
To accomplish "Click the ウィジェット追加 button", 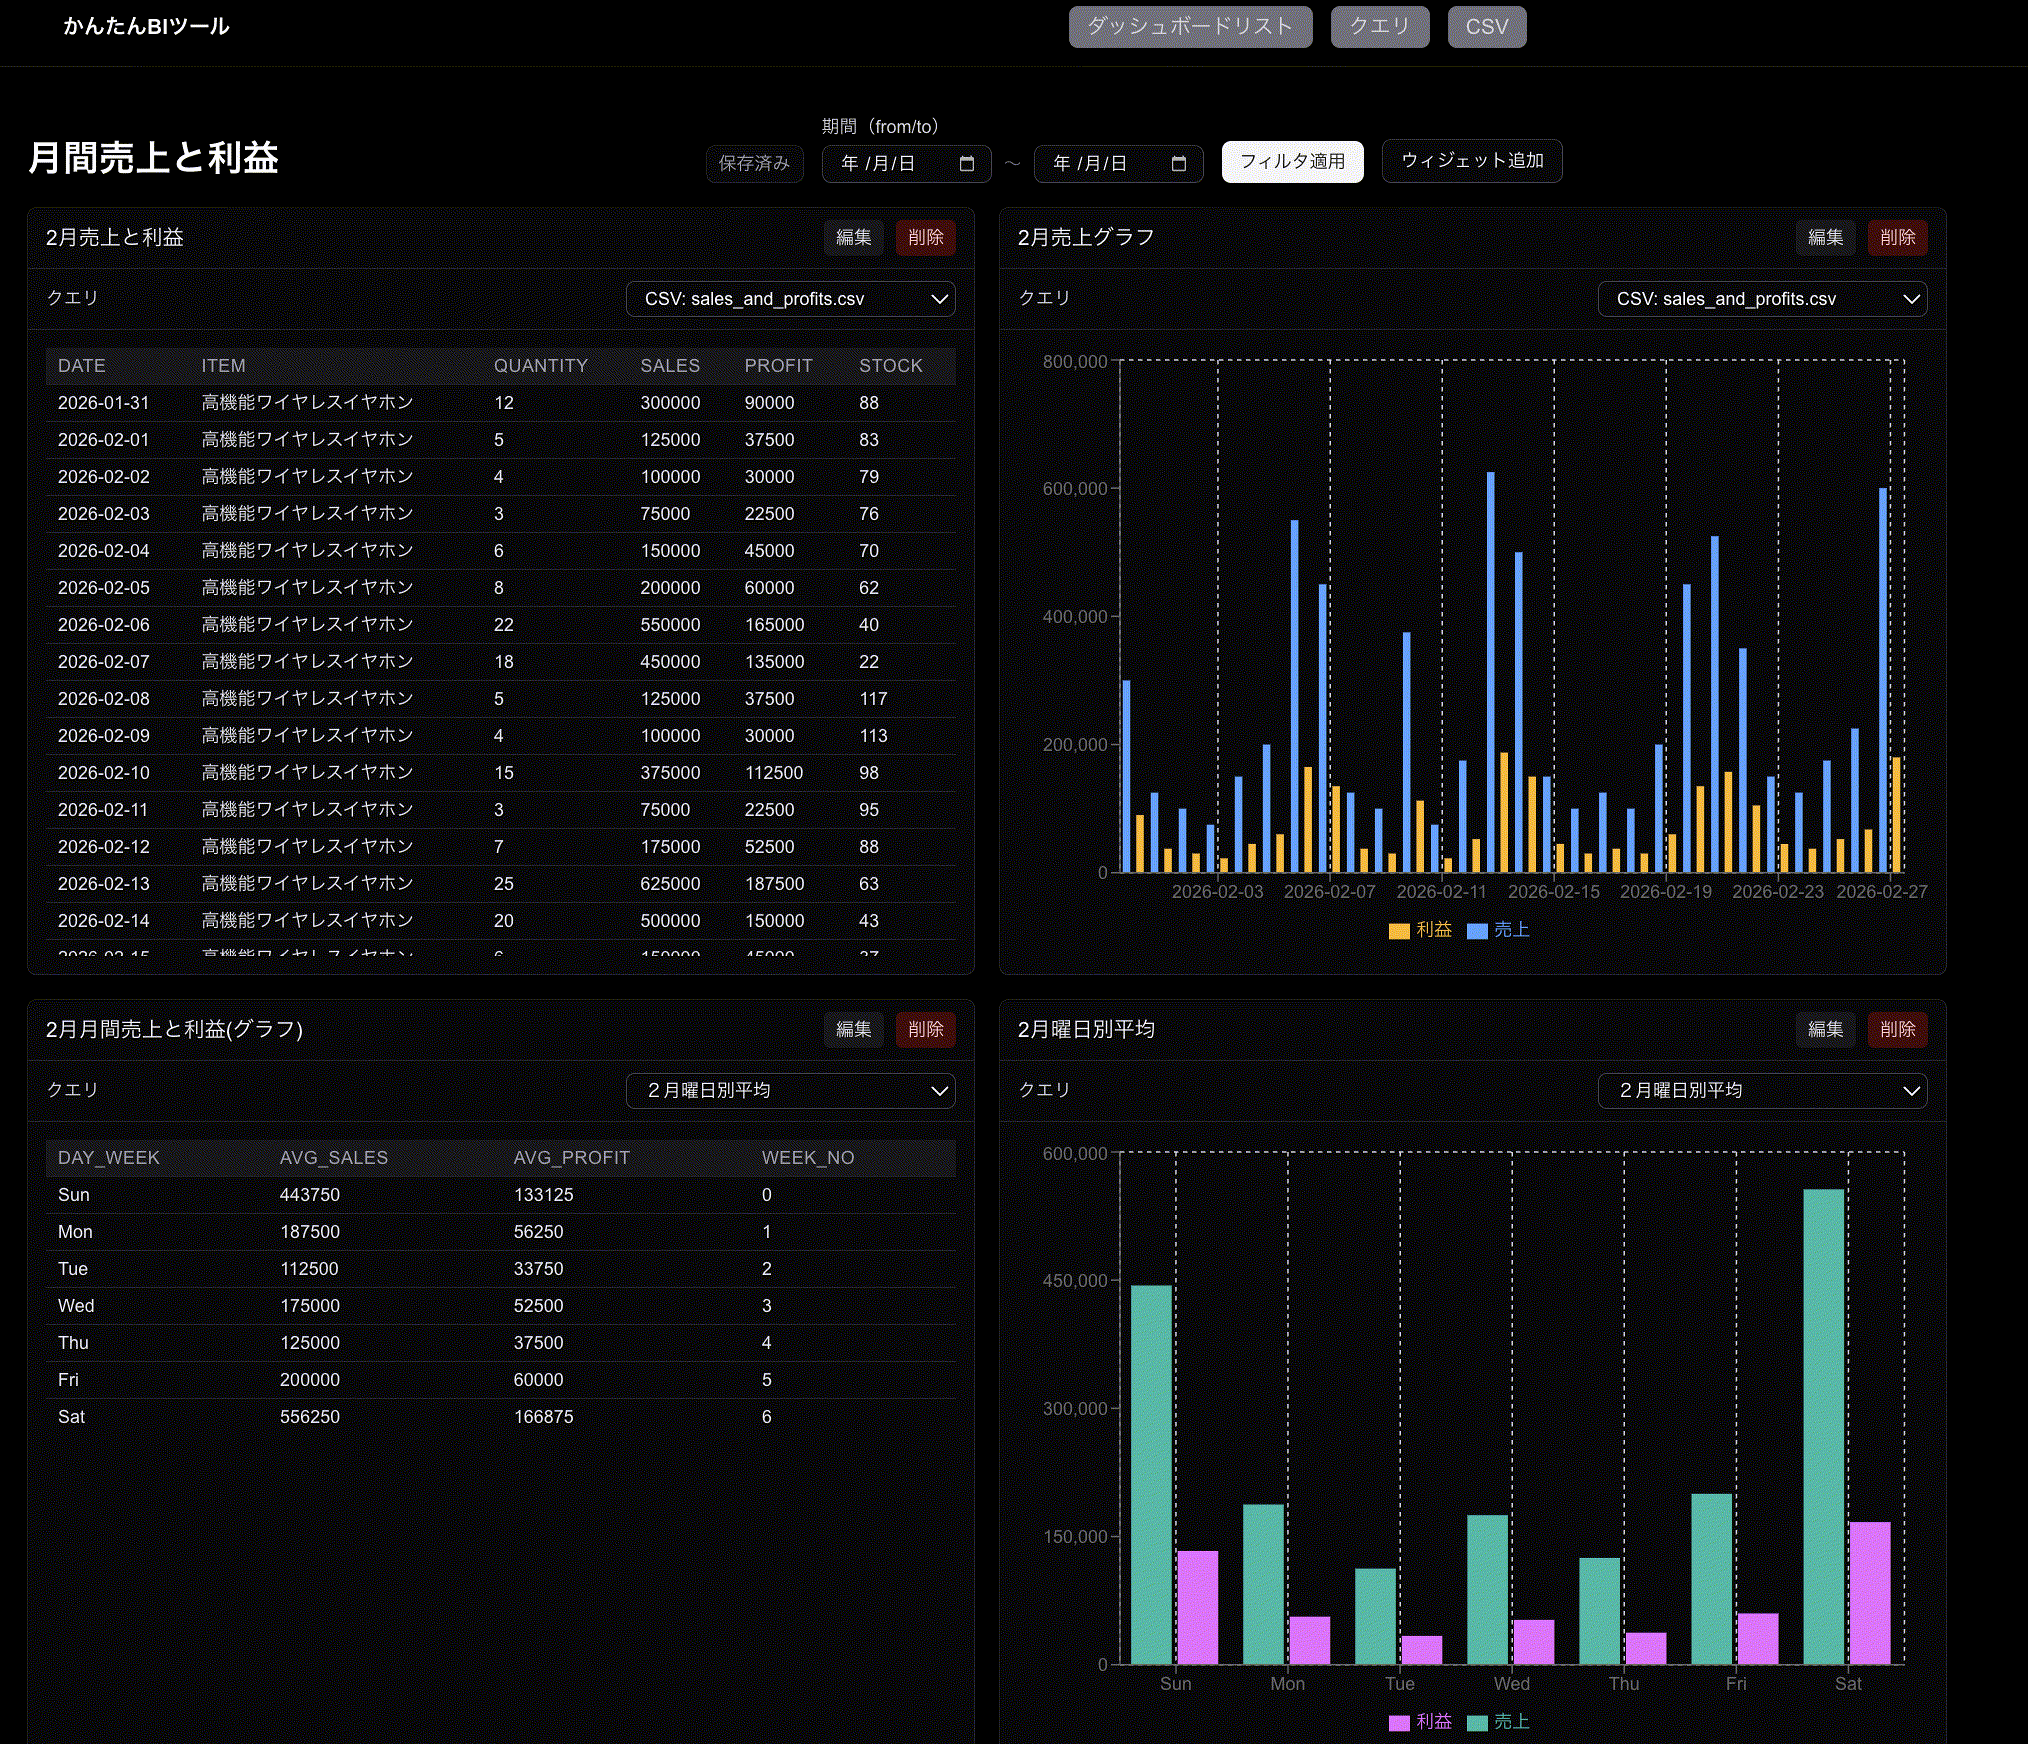I will click(1471, 161).
